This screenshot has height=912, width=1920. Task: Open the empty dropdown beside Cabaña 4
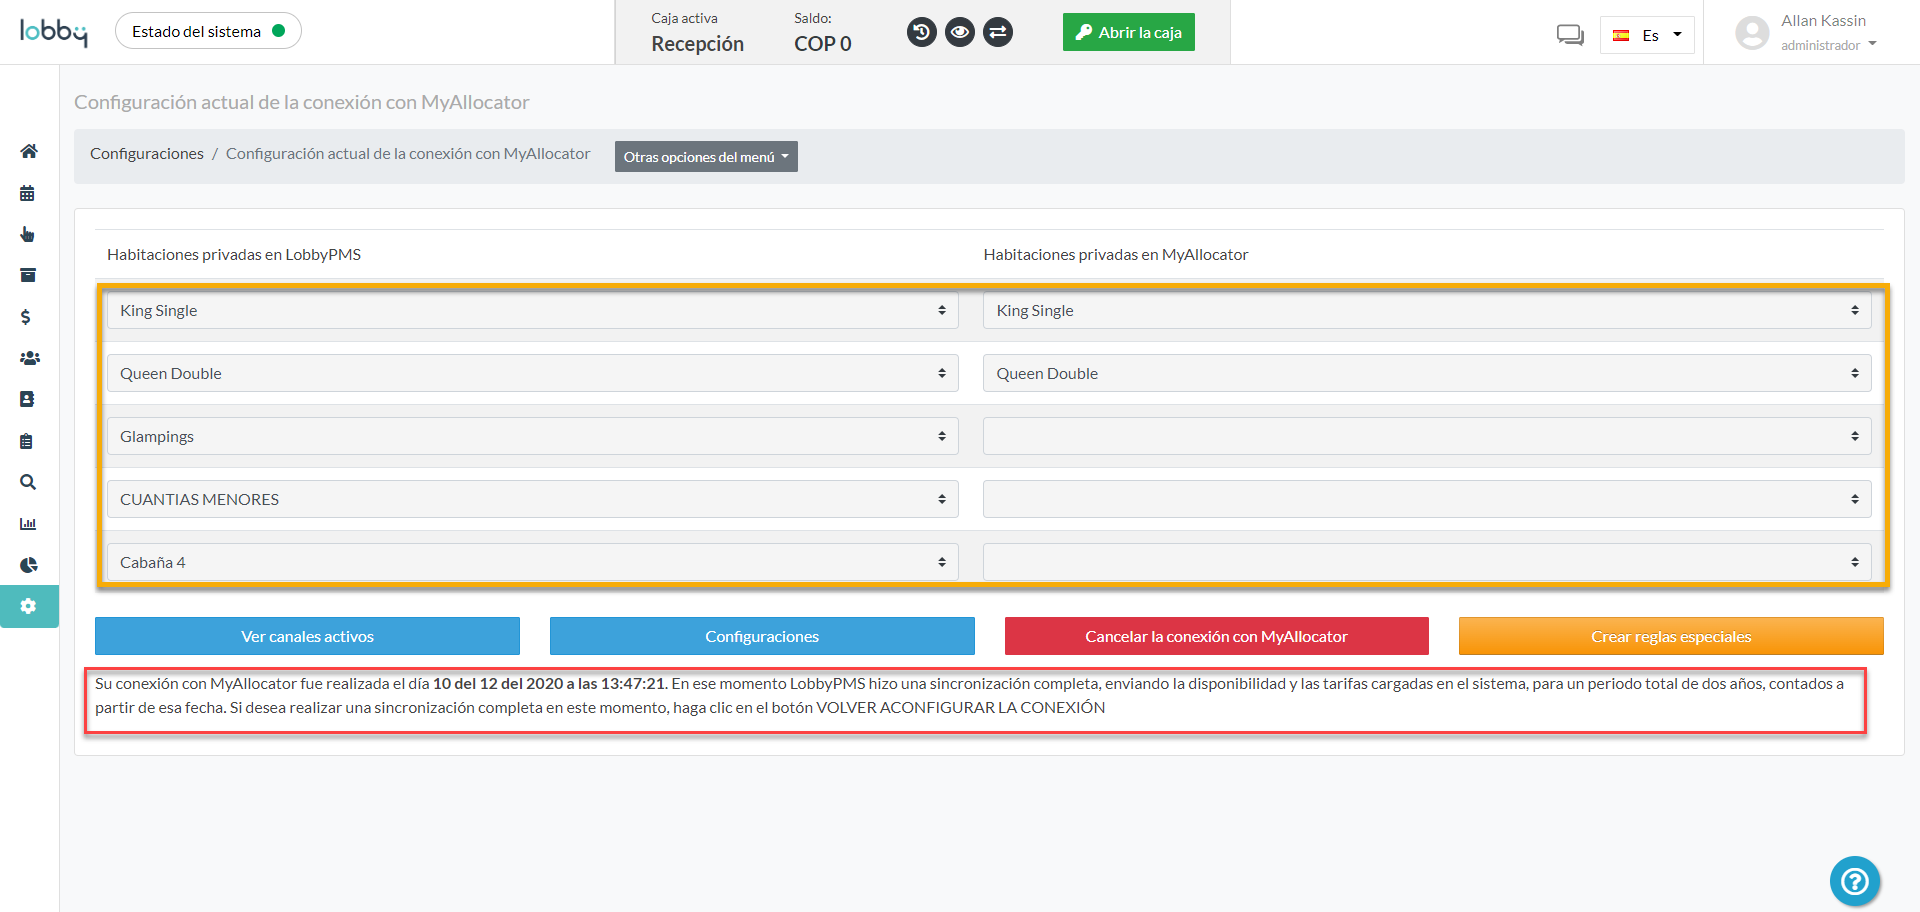click(x=1427, y=562)
